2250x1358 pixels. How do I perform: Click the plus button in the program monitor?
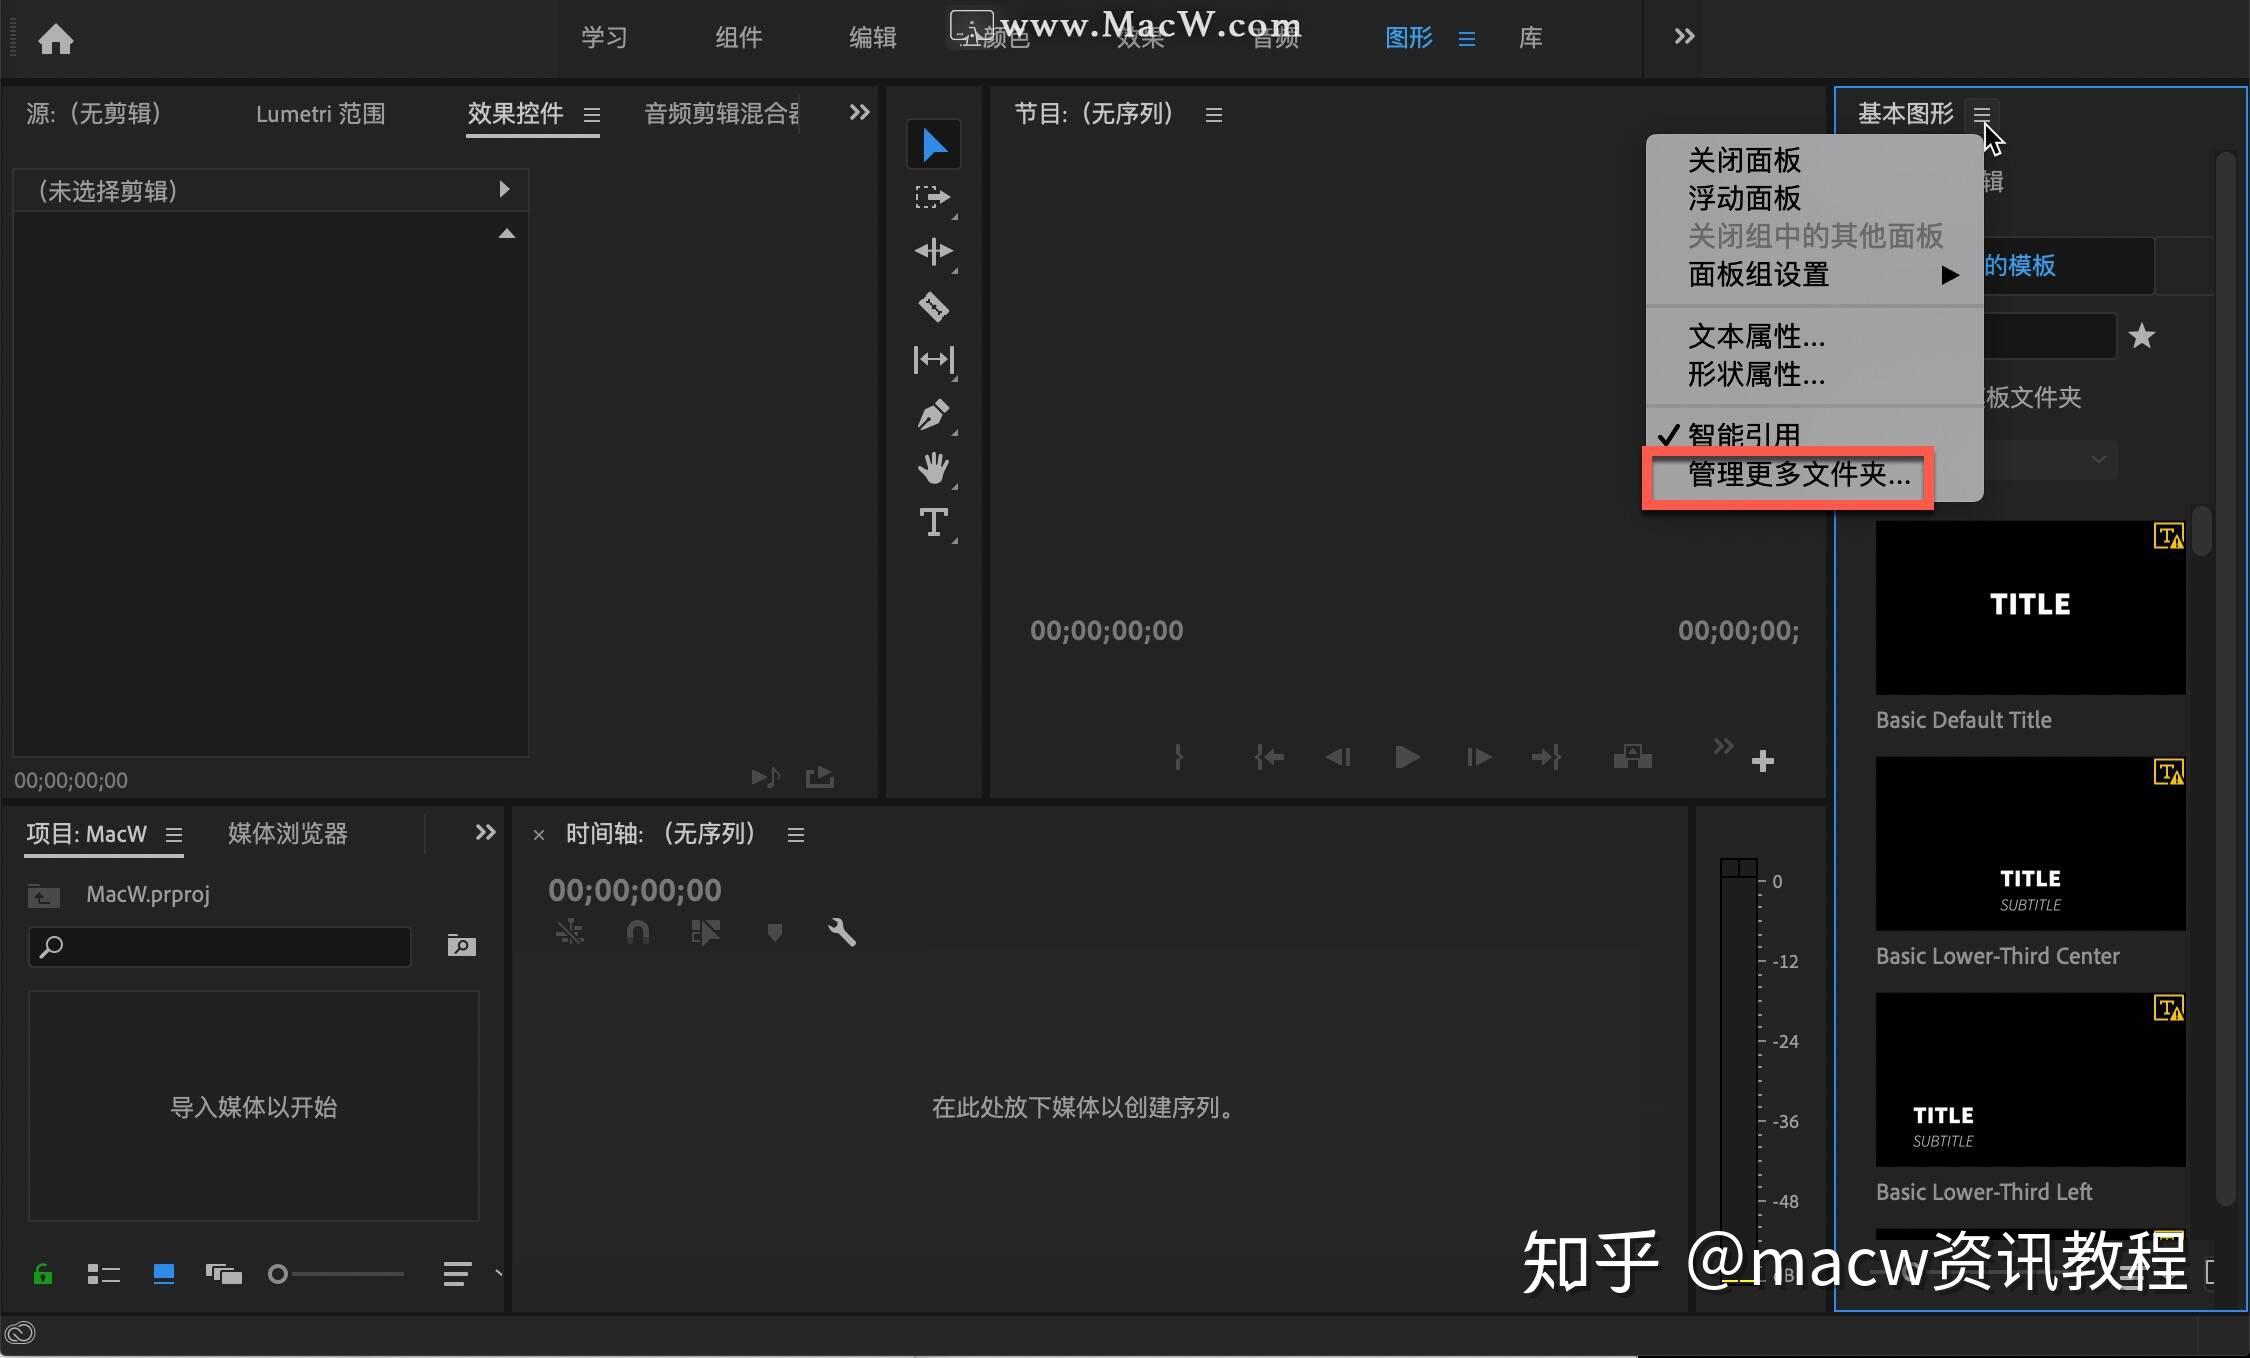pyautogui.click(x=1763, y=760)
